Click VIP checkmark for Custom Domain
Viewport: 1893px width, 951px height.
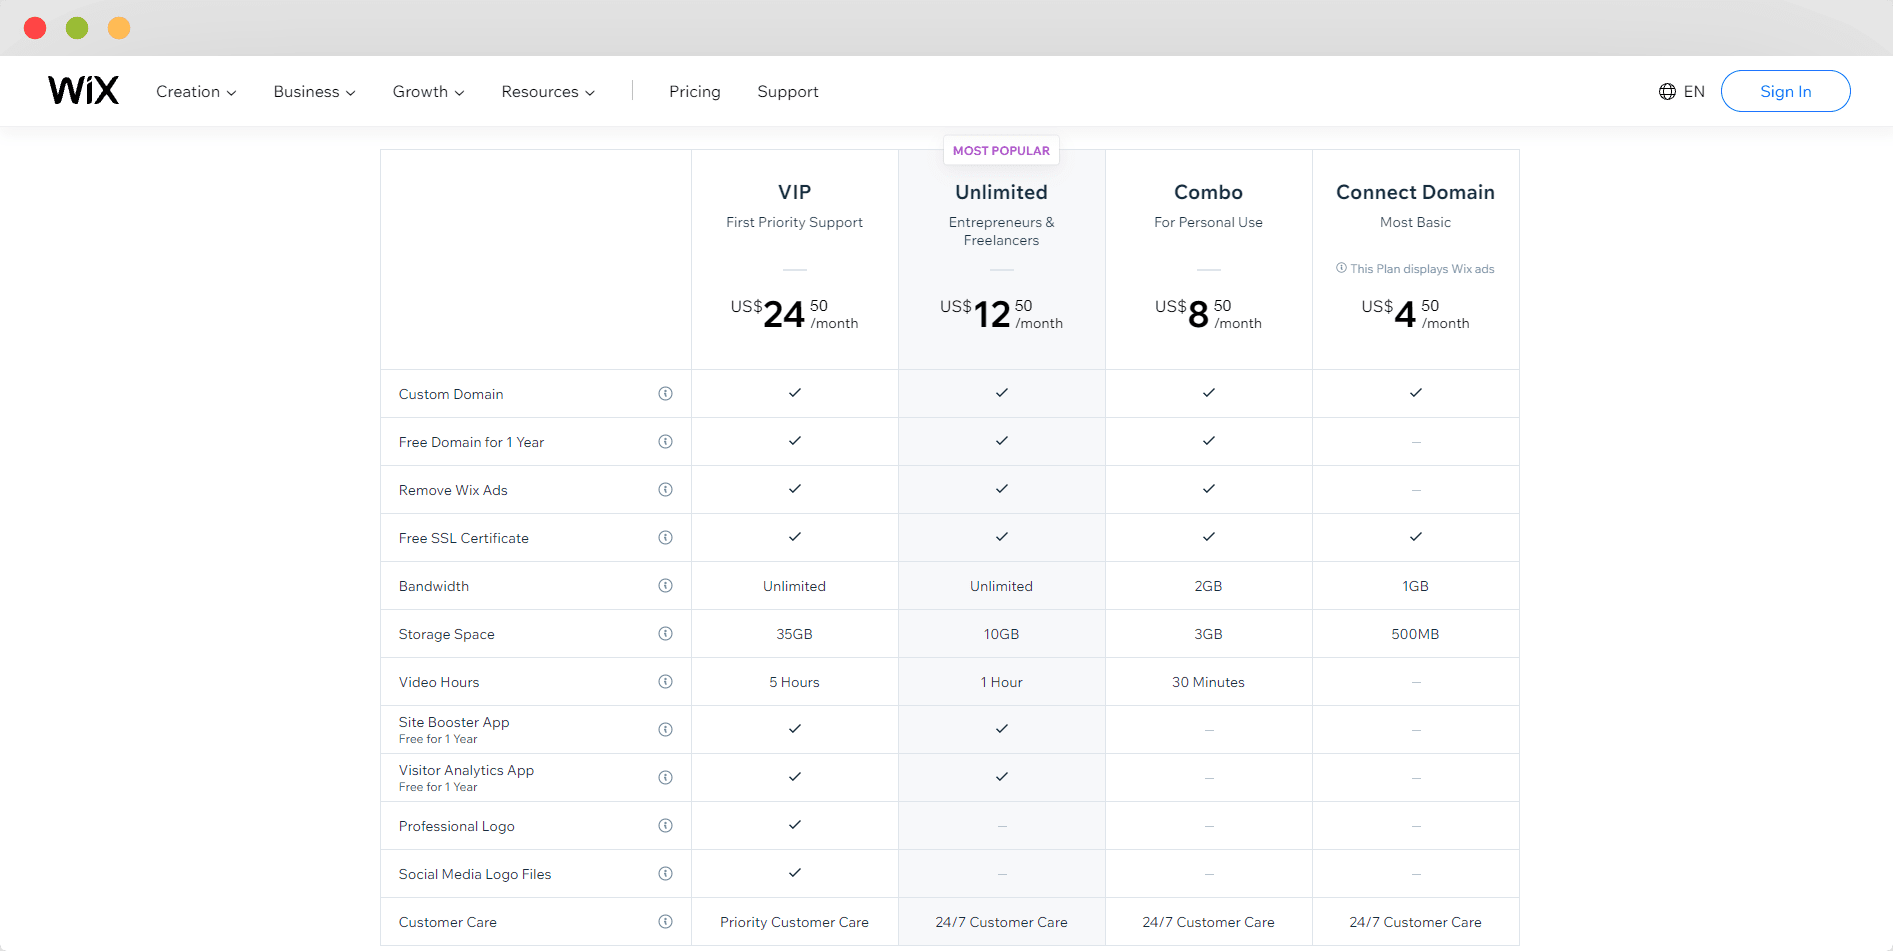click(x=795, y=393)
